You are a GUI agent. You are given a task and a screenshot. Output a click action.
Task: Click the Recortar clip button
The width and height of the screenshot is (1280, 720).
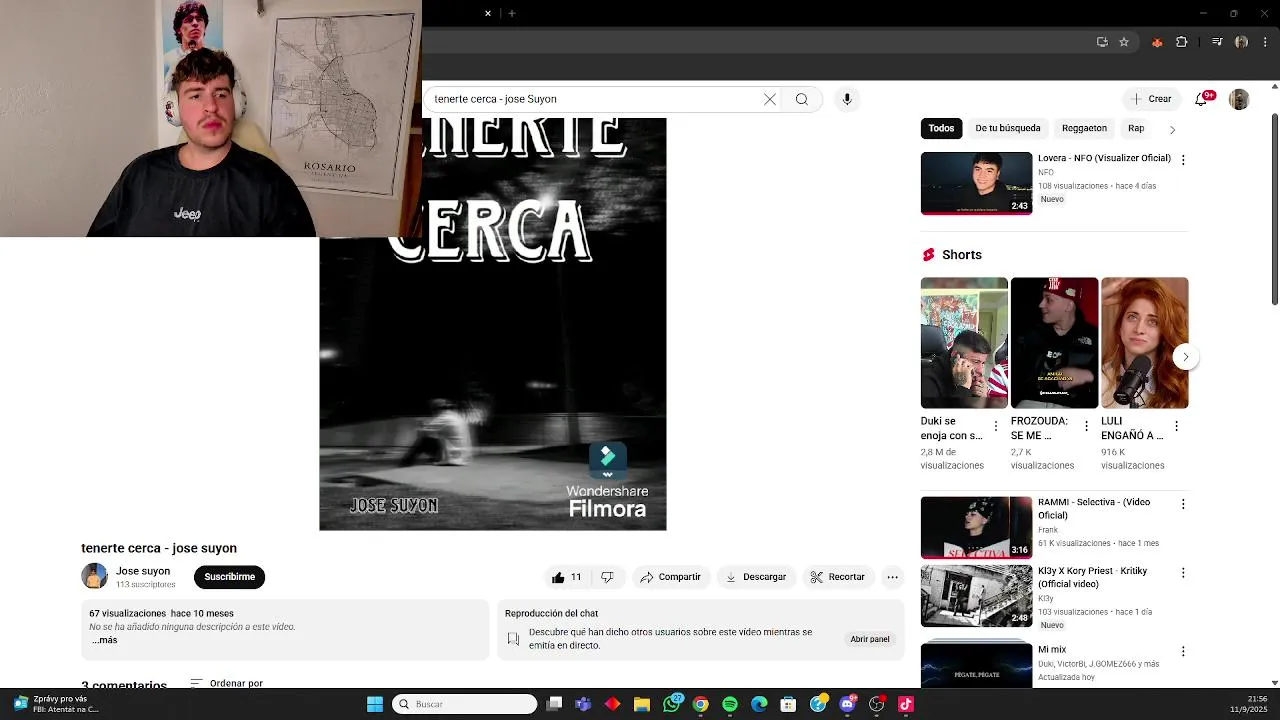pos(837,577)
